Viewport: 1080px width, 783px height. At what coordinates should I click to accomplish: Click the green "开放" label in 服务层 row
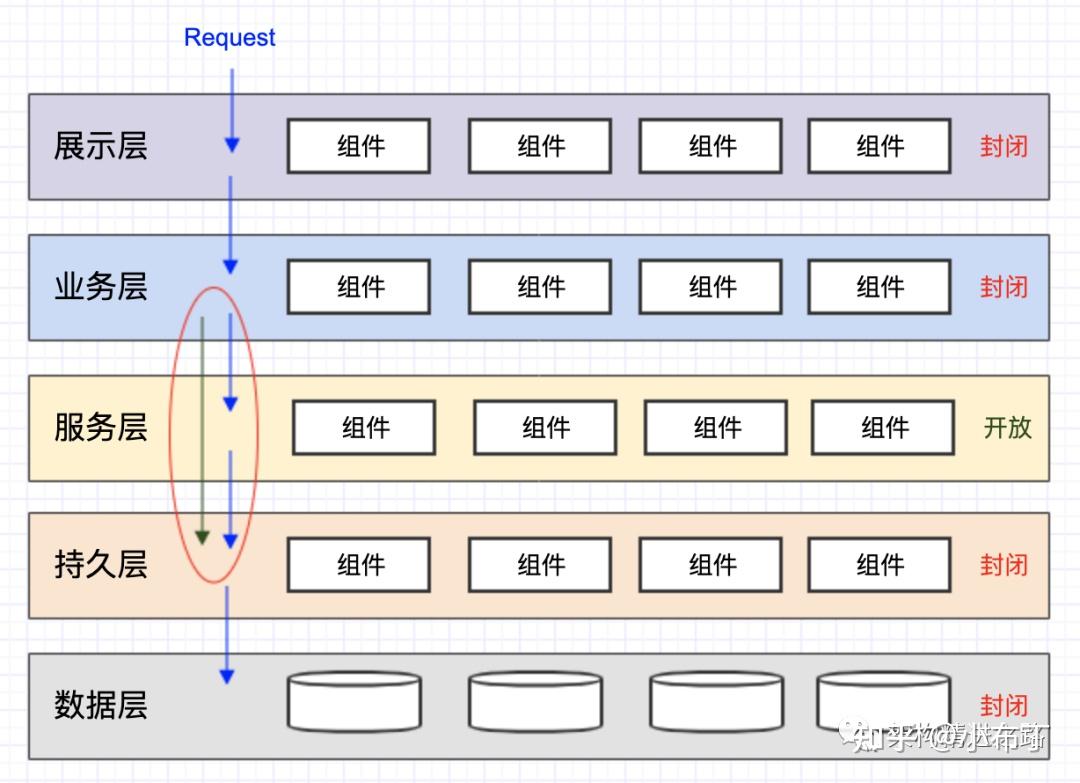coord(1007,428)
